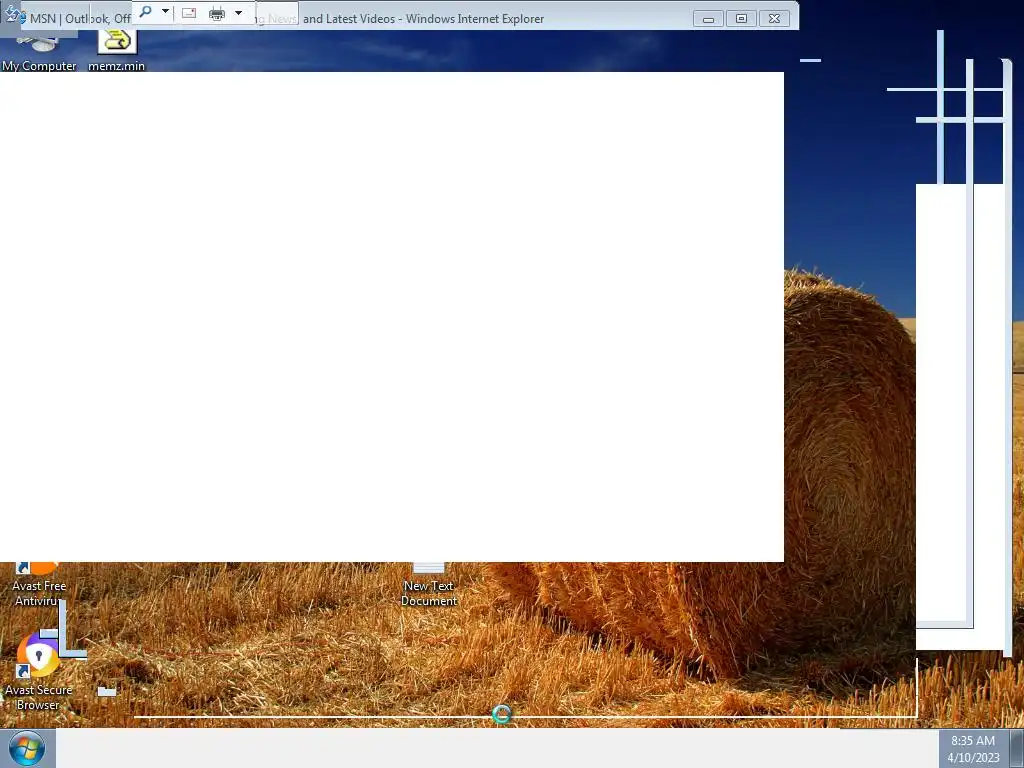
Task: Select the Avast Free Antivirus desktop shortcut
Action: [x=39, y=585]
